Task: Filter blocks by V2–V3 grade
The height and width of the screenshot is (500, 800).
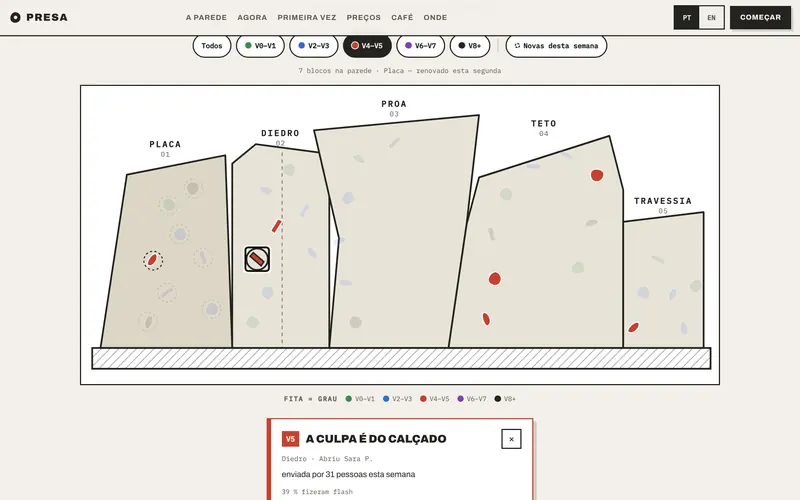Action: (x=314, y=46)
